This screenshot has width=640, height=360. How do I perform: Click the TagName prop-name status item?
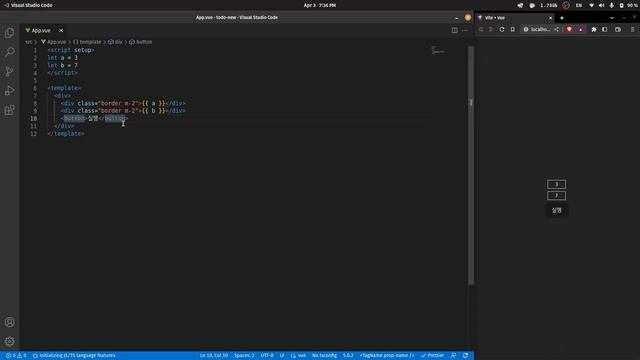click(x=387, y=356)
